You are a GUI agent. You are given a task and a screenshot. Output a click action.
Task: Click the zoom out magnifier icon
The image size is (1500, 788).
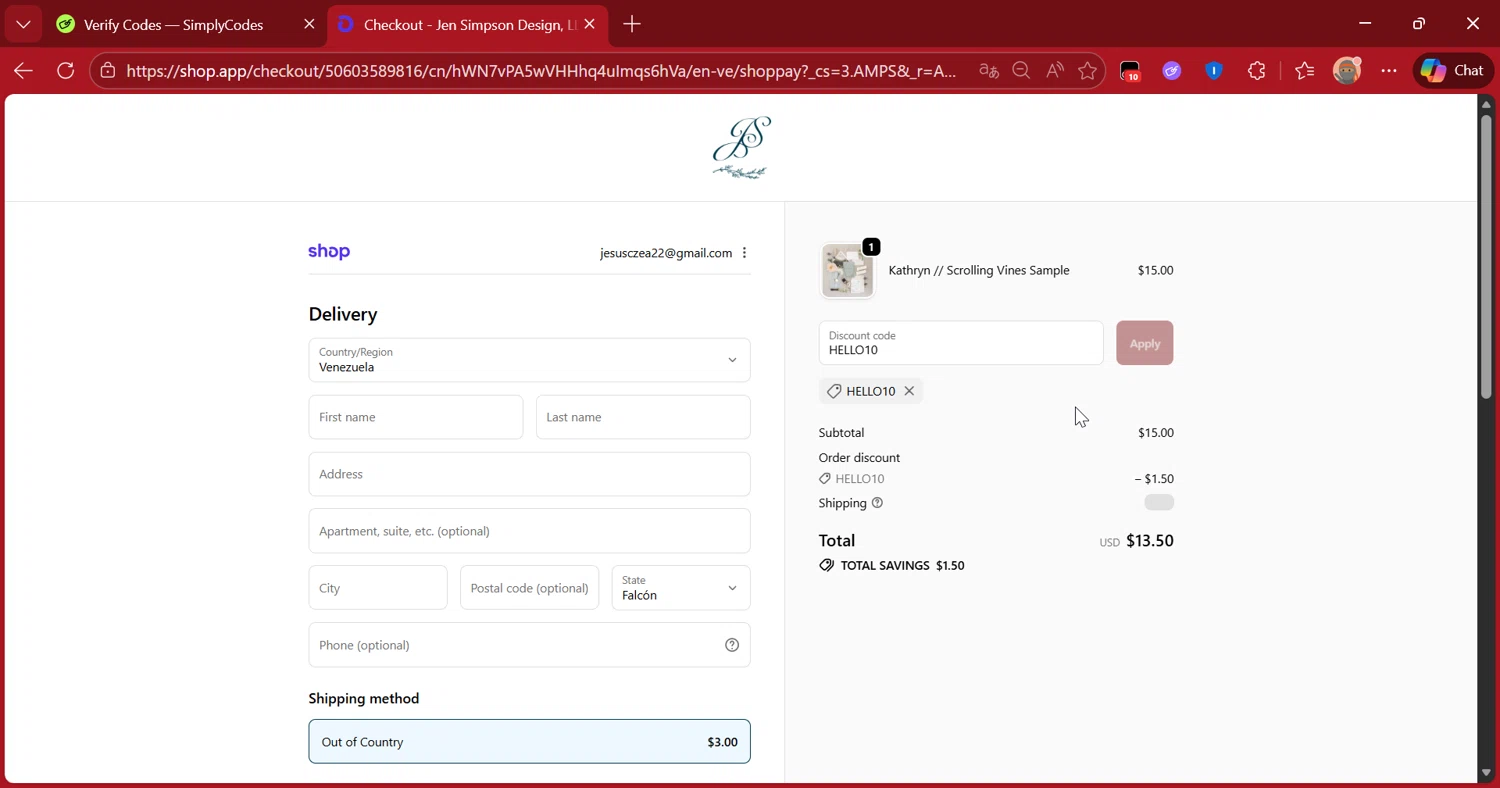(x=1021, y=71)
